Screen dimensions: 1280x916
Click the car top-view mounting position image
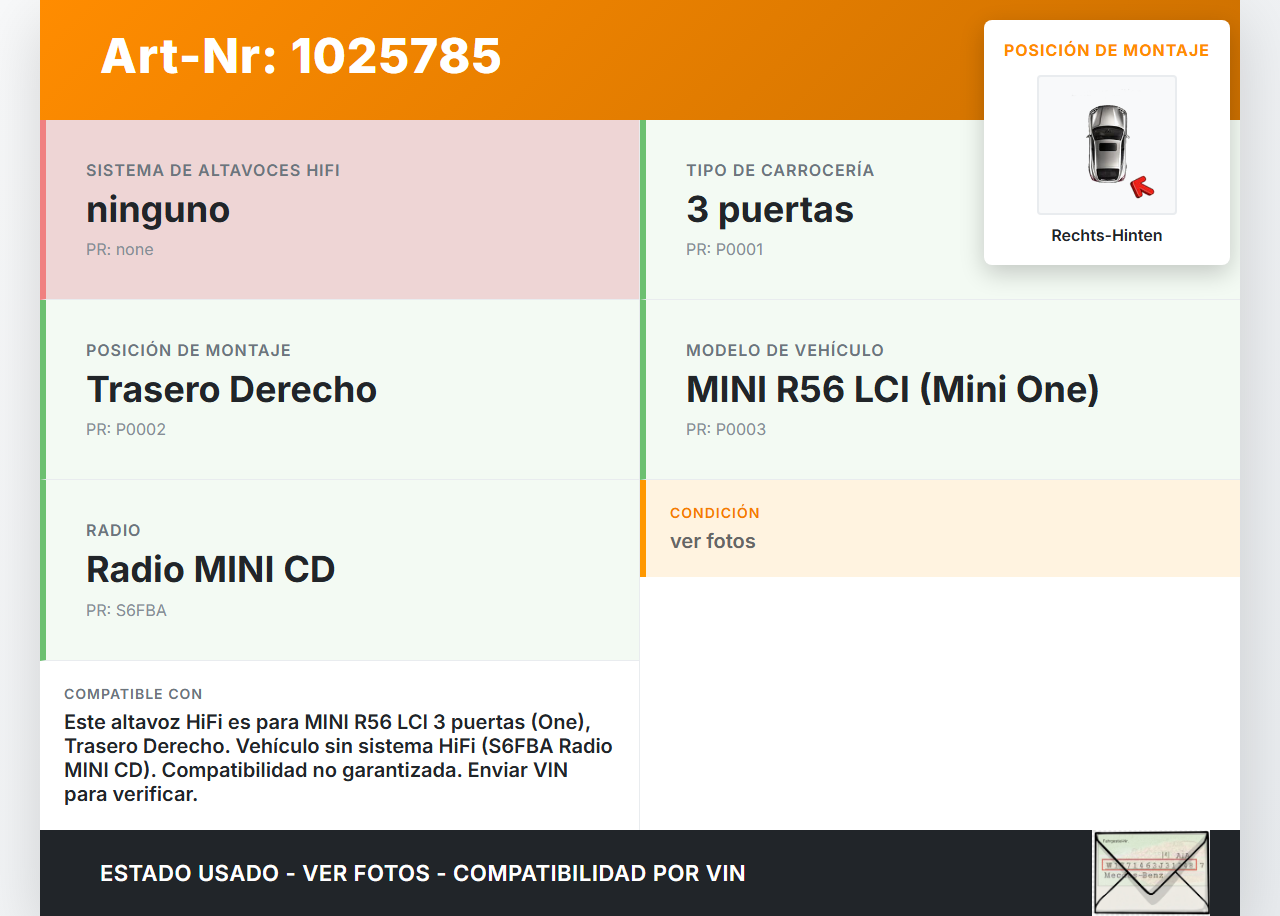1107,145
